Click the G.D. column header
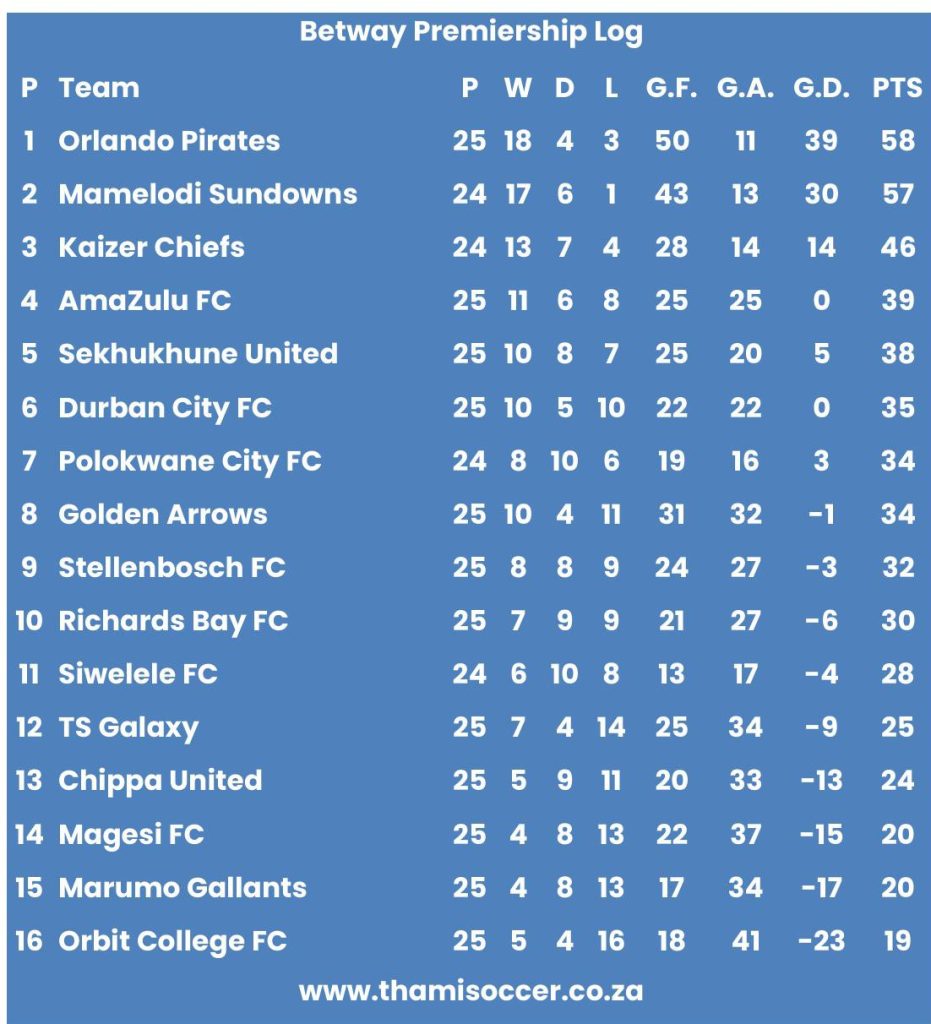This screenshot has width=931, height=1024. (x=821, y=87)
